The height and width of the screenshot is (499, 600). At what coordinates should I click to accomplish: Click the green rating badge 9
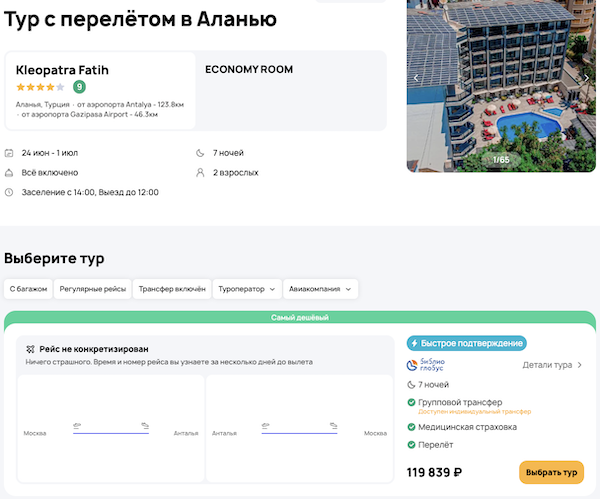pos(79,87)
